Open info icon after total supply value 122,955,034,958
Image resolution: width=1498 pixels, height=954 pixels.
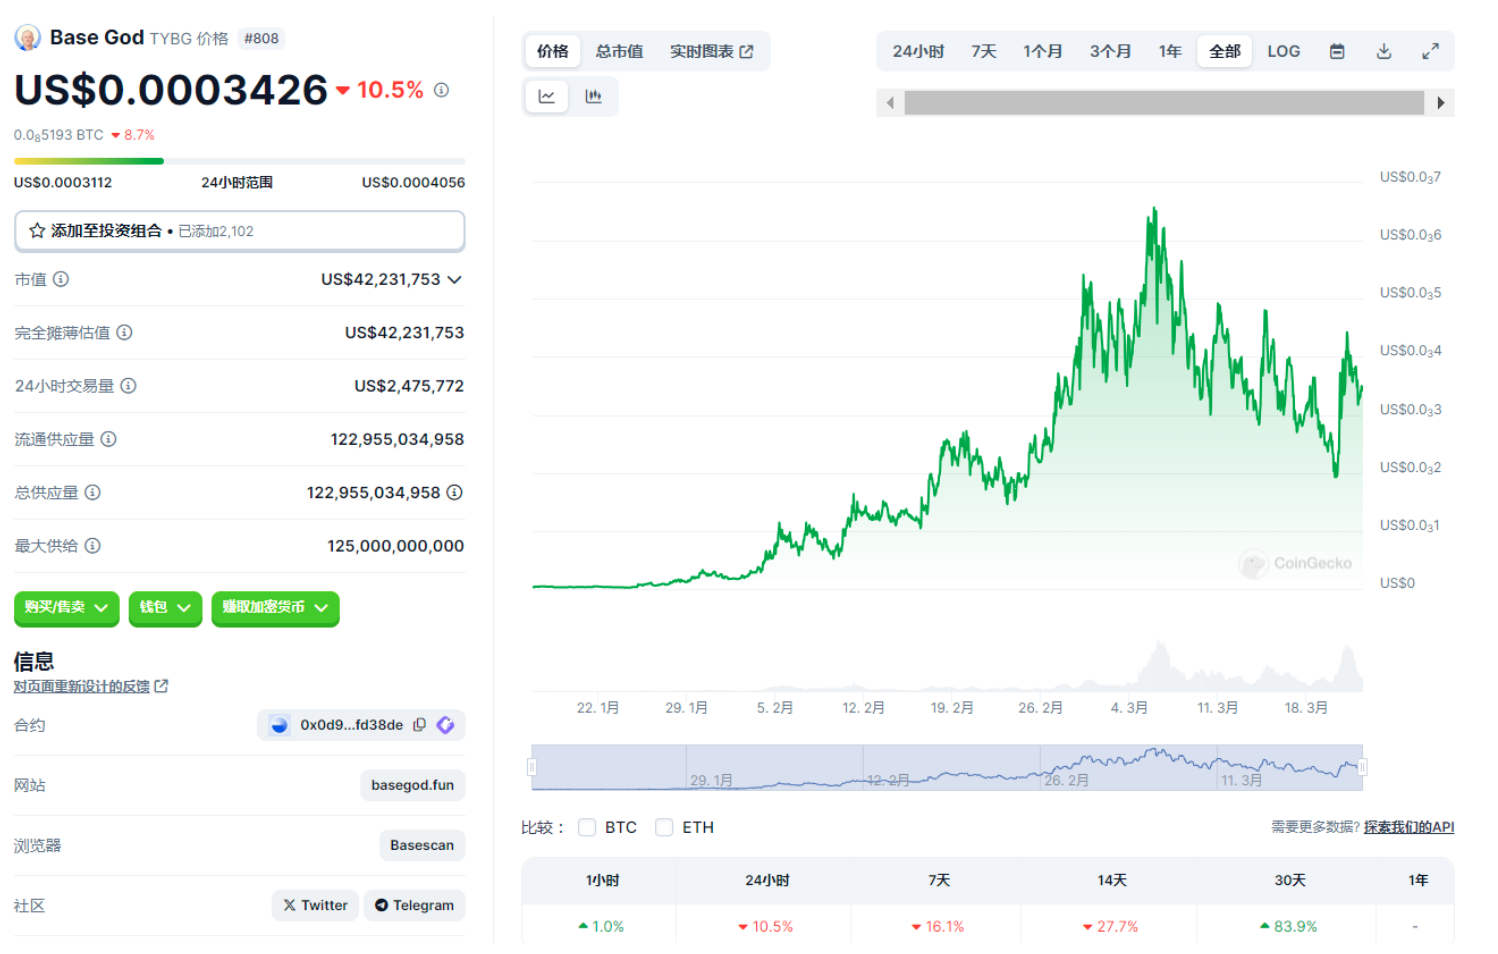pos(454,492)
